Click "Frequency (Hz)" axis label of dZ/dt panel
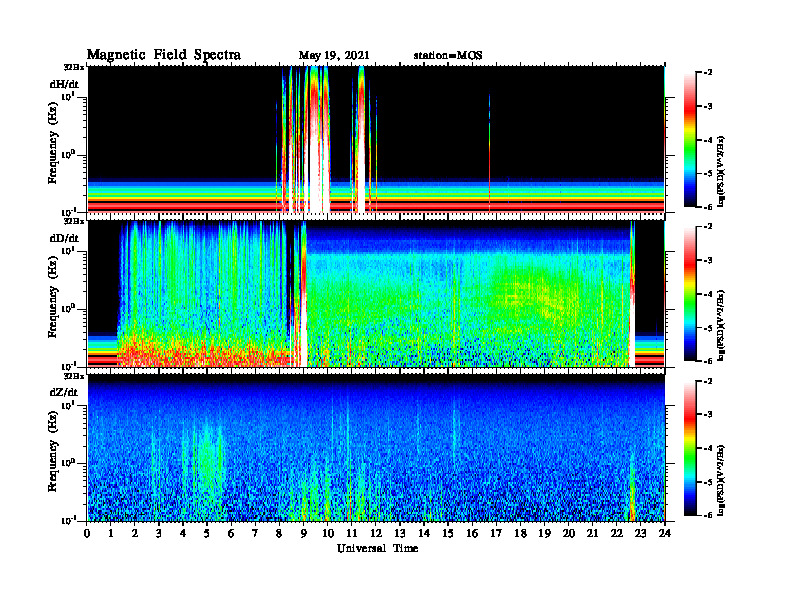 click(x=53, y=450)
